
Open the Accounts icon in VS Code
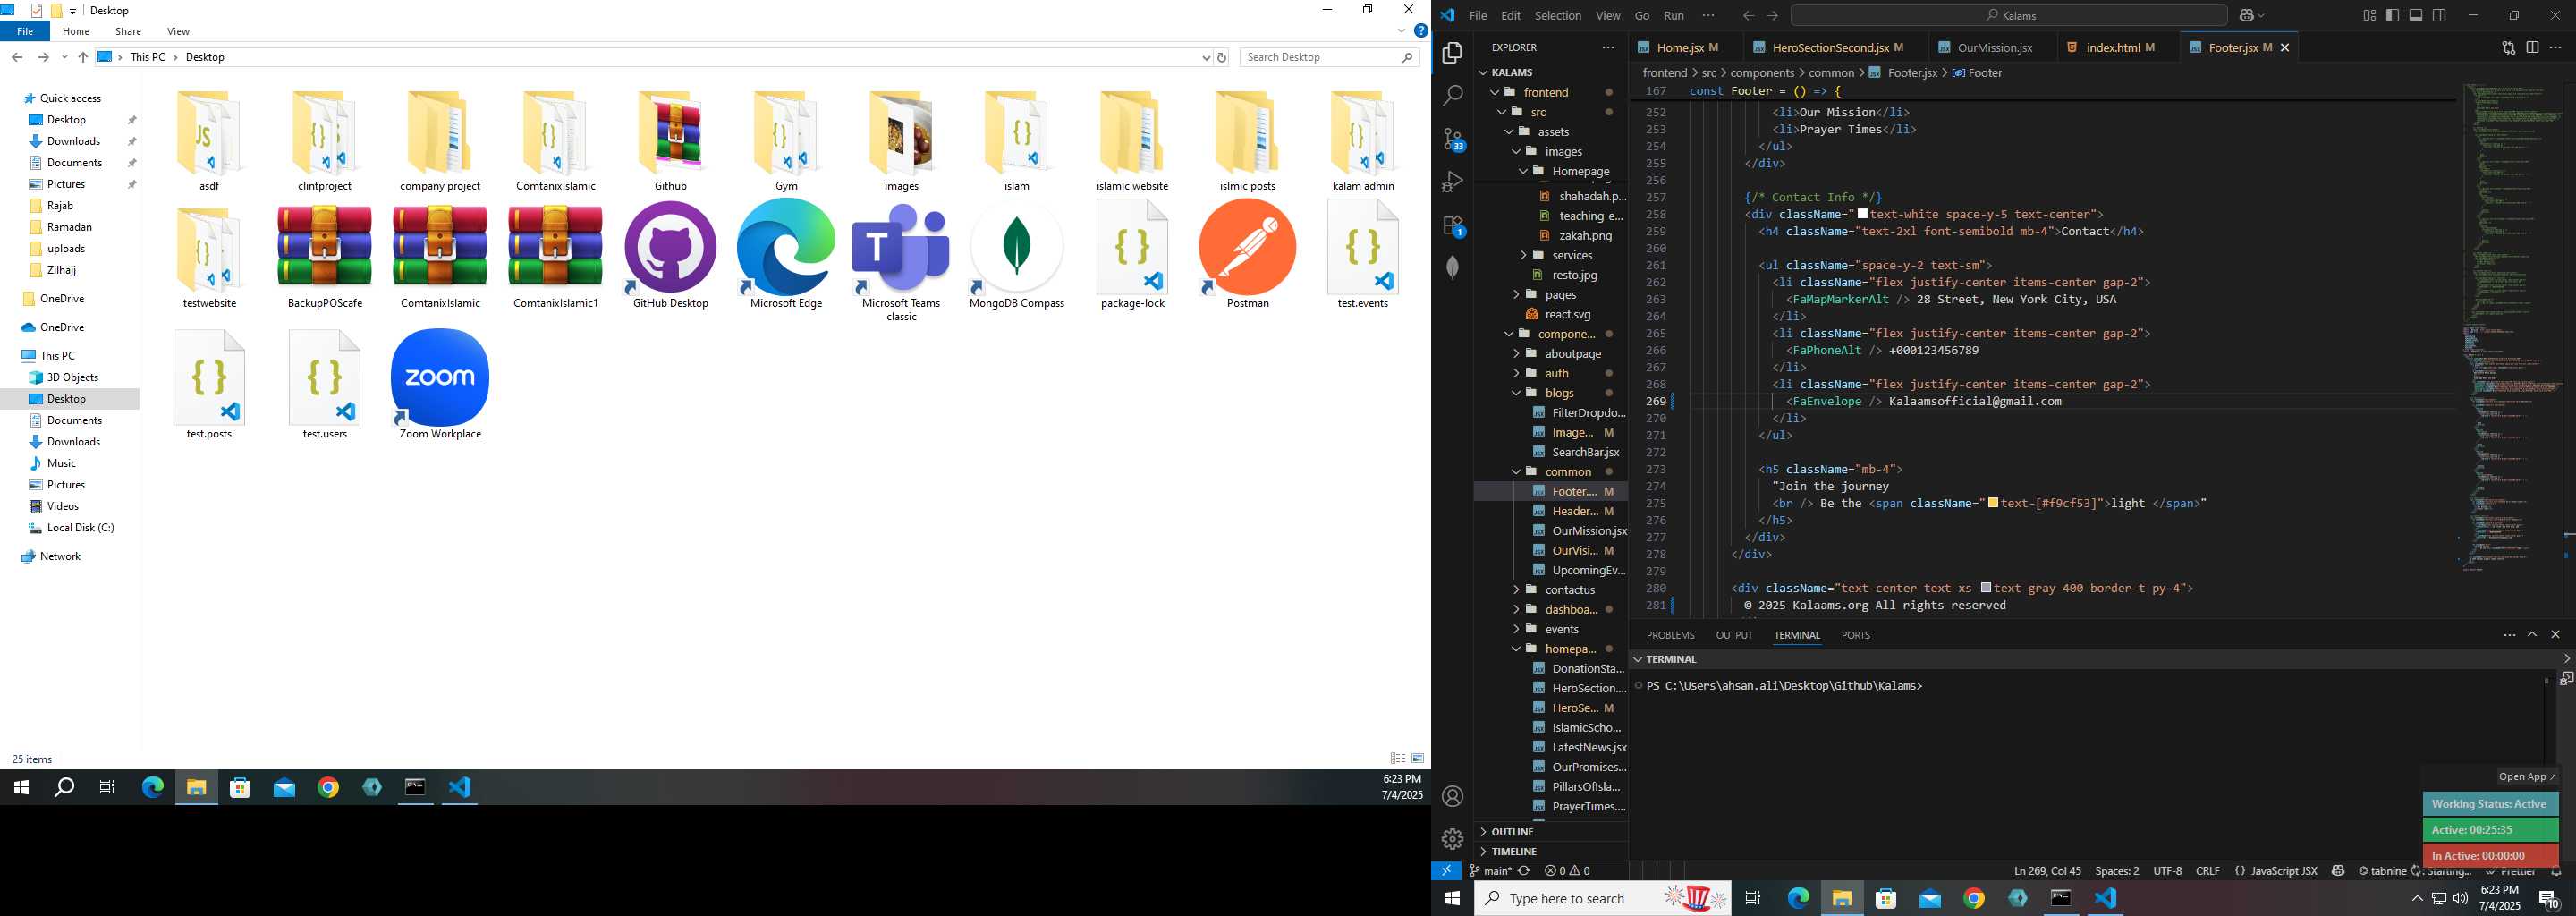(1452, 796)
